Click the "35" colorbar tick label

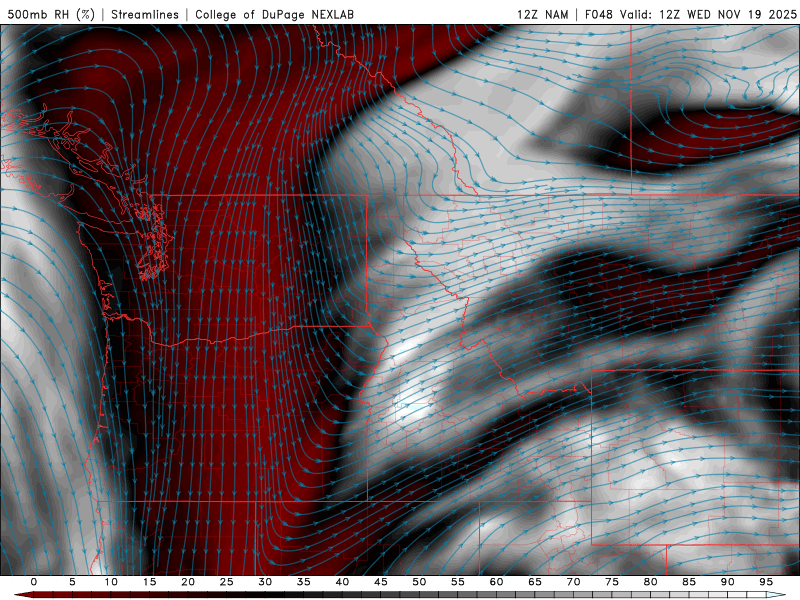point(303,582)
